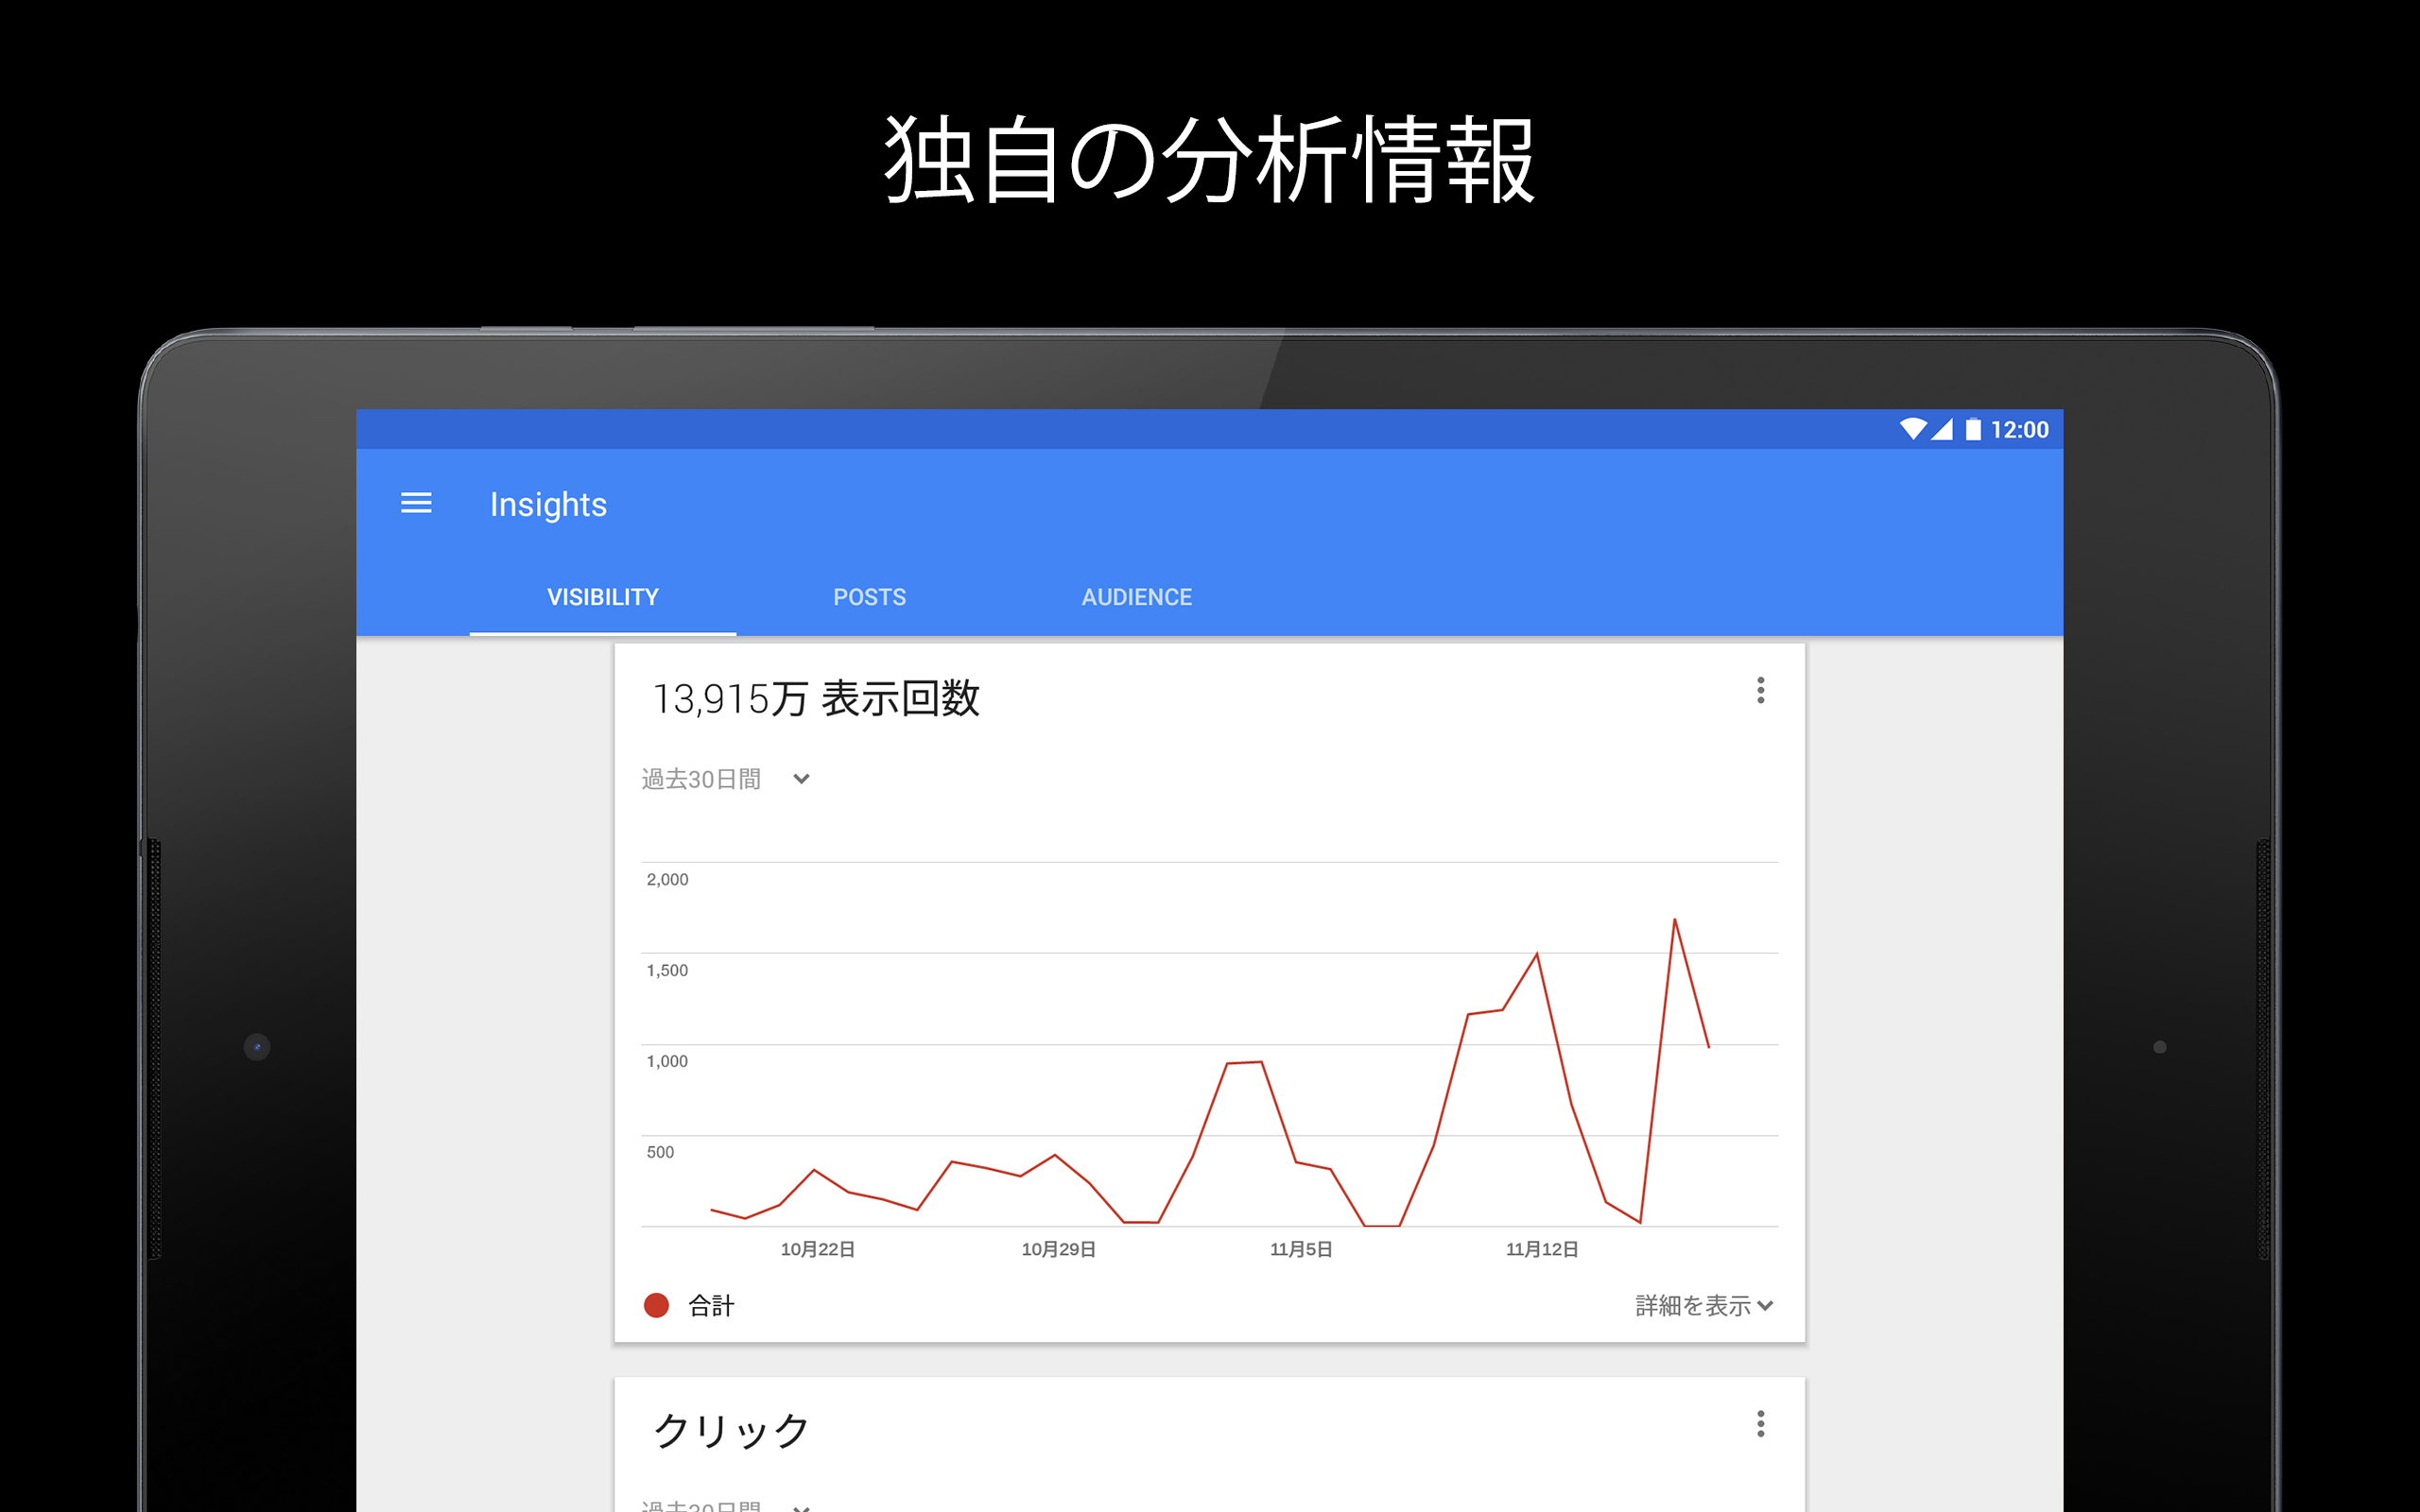
Task: Tap the cellular signal icon
Action: coord(1941,429)
